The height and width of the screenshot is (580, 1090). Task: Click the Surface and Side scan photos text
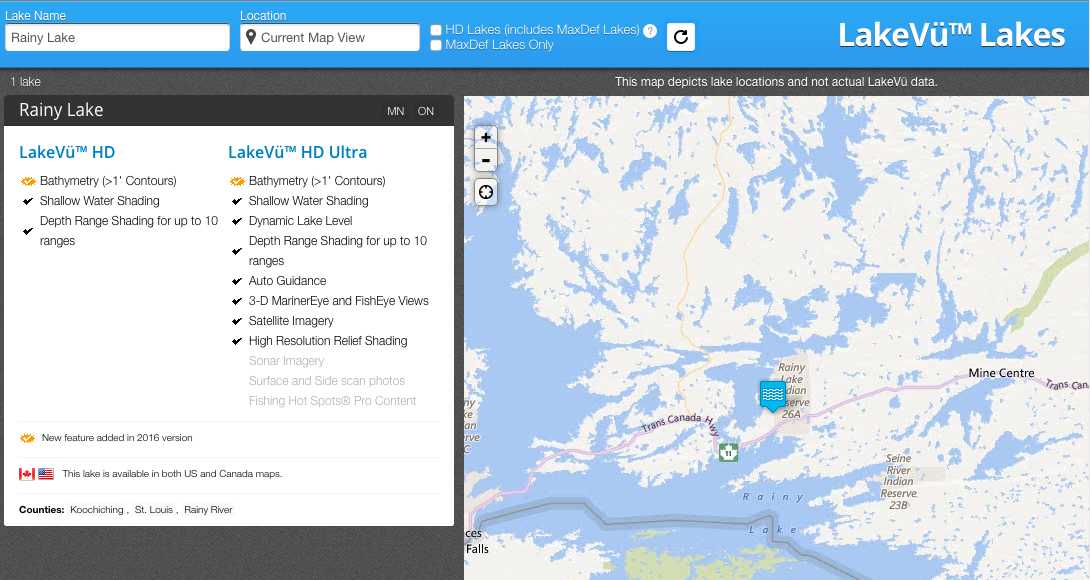pyautogui.click(x=327, y=381)
